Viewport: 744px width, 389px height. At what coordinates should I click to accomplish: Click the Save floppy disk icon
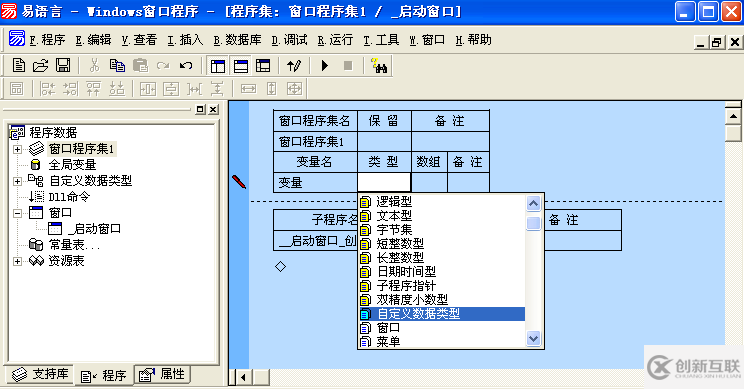click(63, 65)
